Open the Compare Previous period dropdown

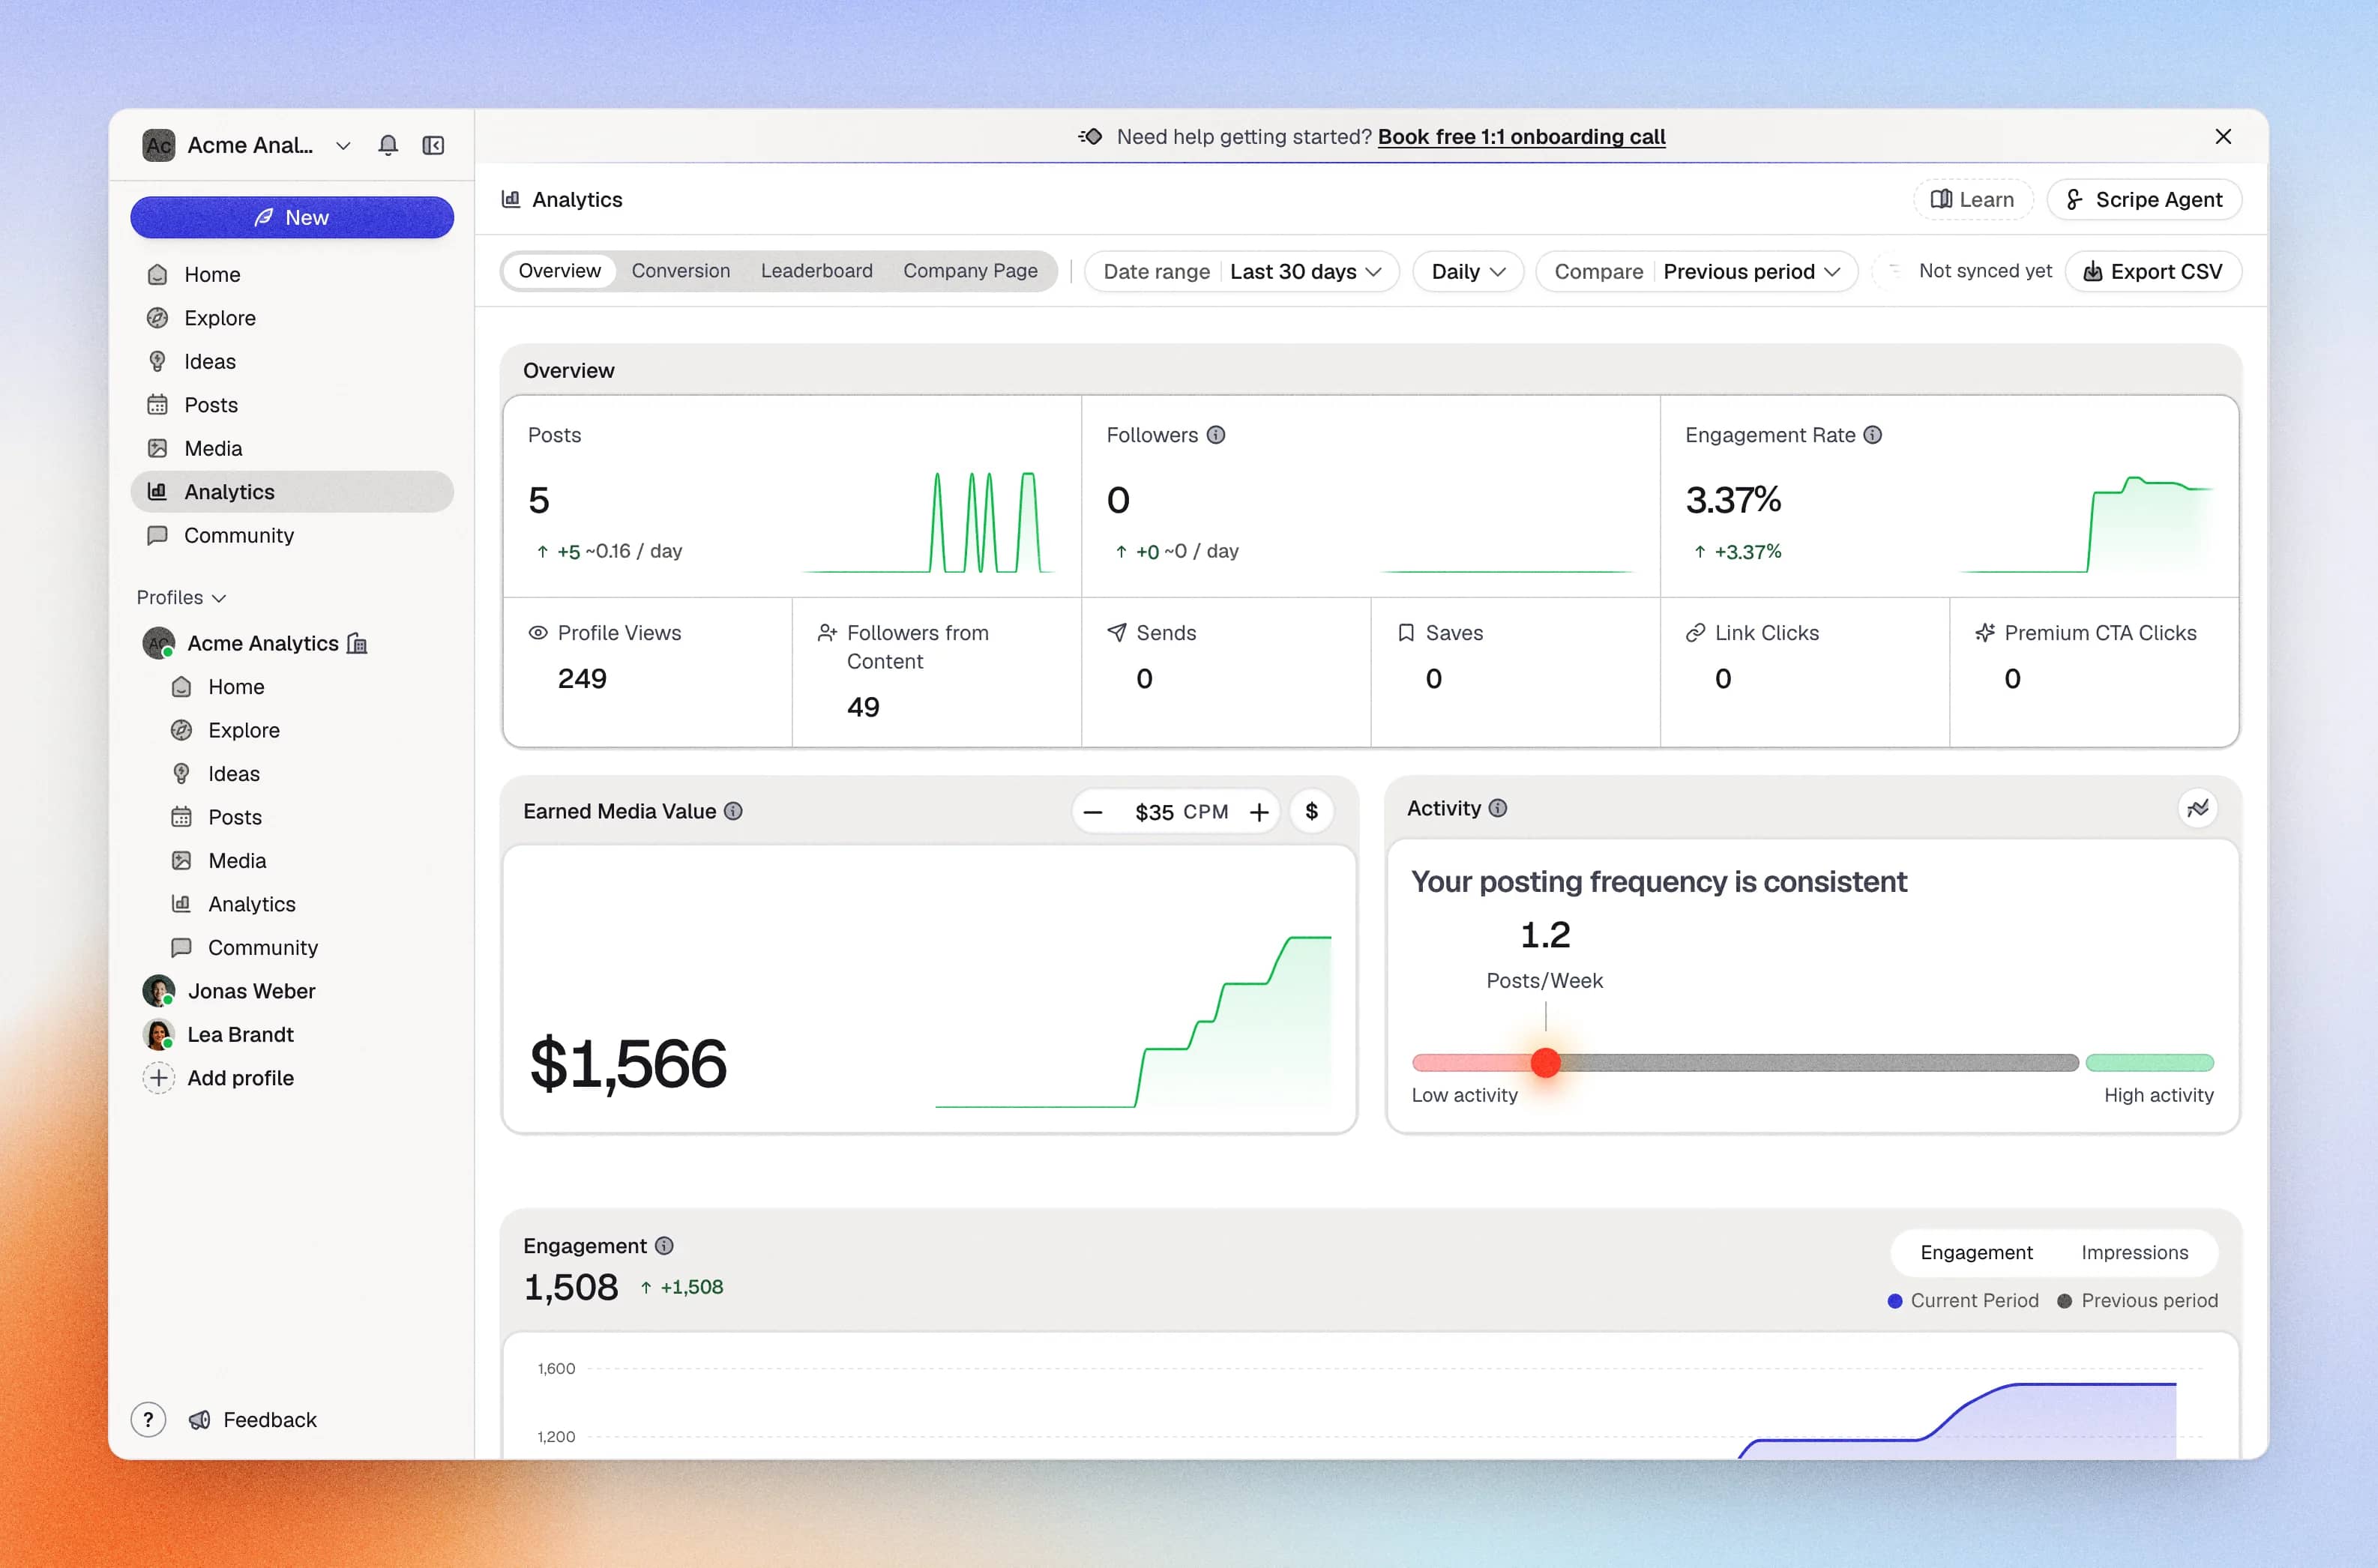pos(1696,271)
